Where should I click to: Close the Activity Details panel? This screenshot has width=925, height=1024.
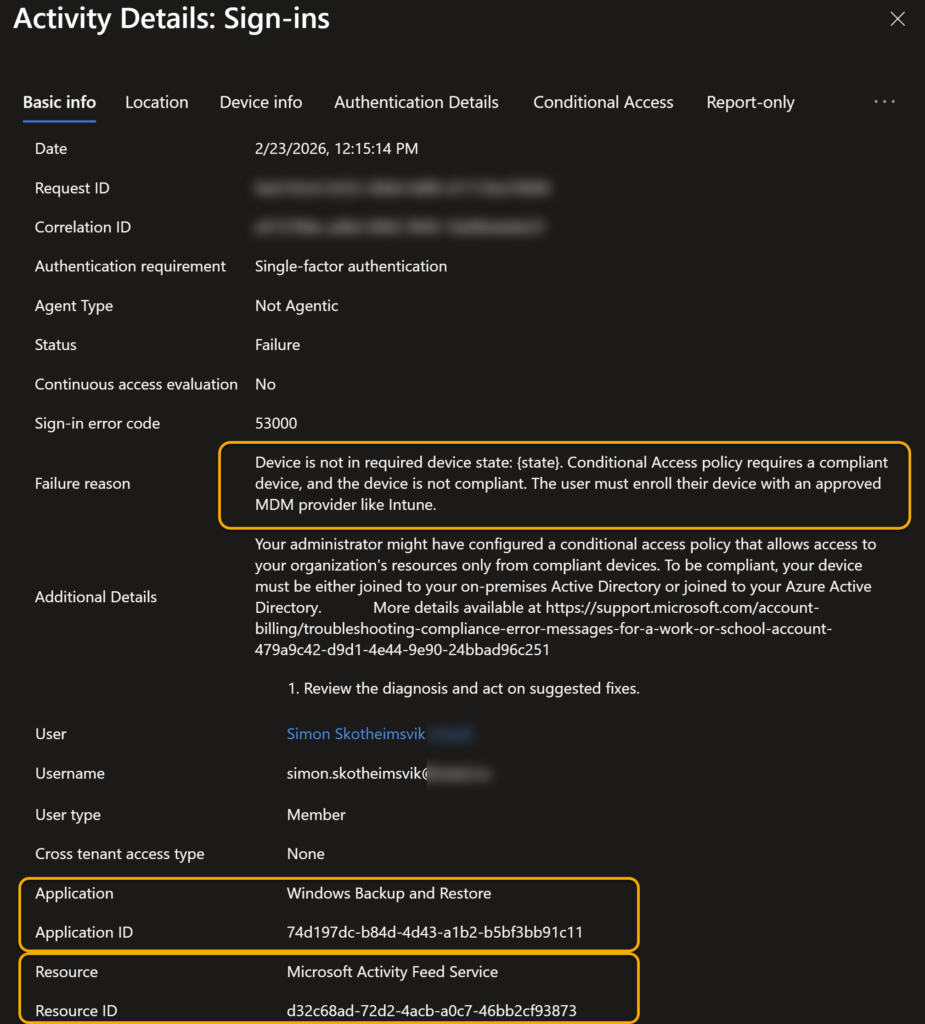(897, 19)
